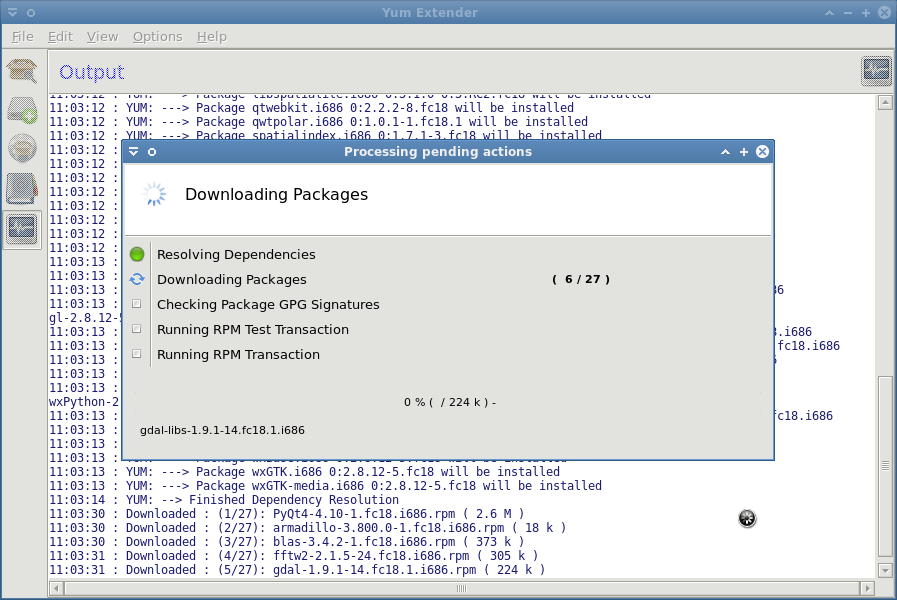Click the output monitor icon beside Output header
Screen dimensions: 897x600
(876, 71)
